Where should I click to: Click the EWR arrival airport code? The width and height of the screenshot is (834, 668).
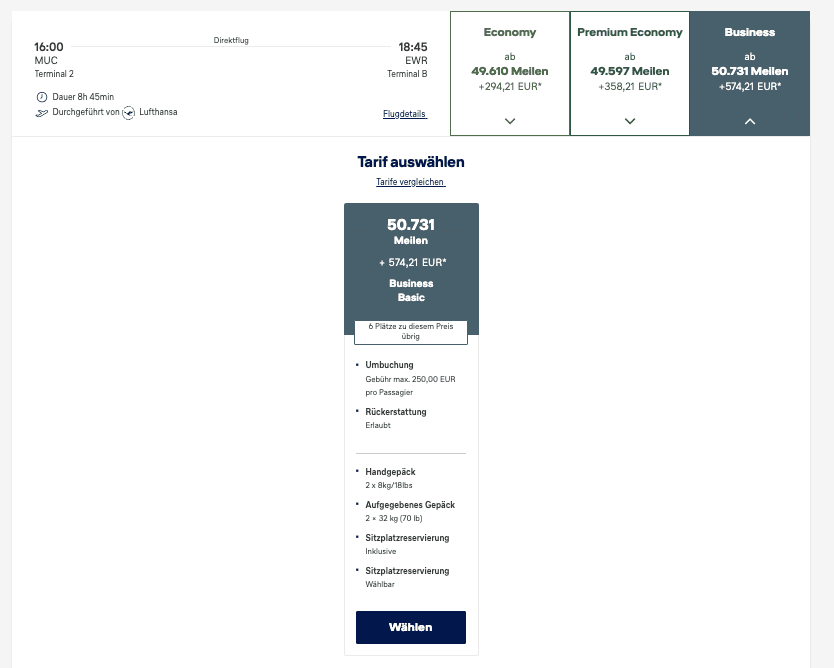click(x=416, y=60)
